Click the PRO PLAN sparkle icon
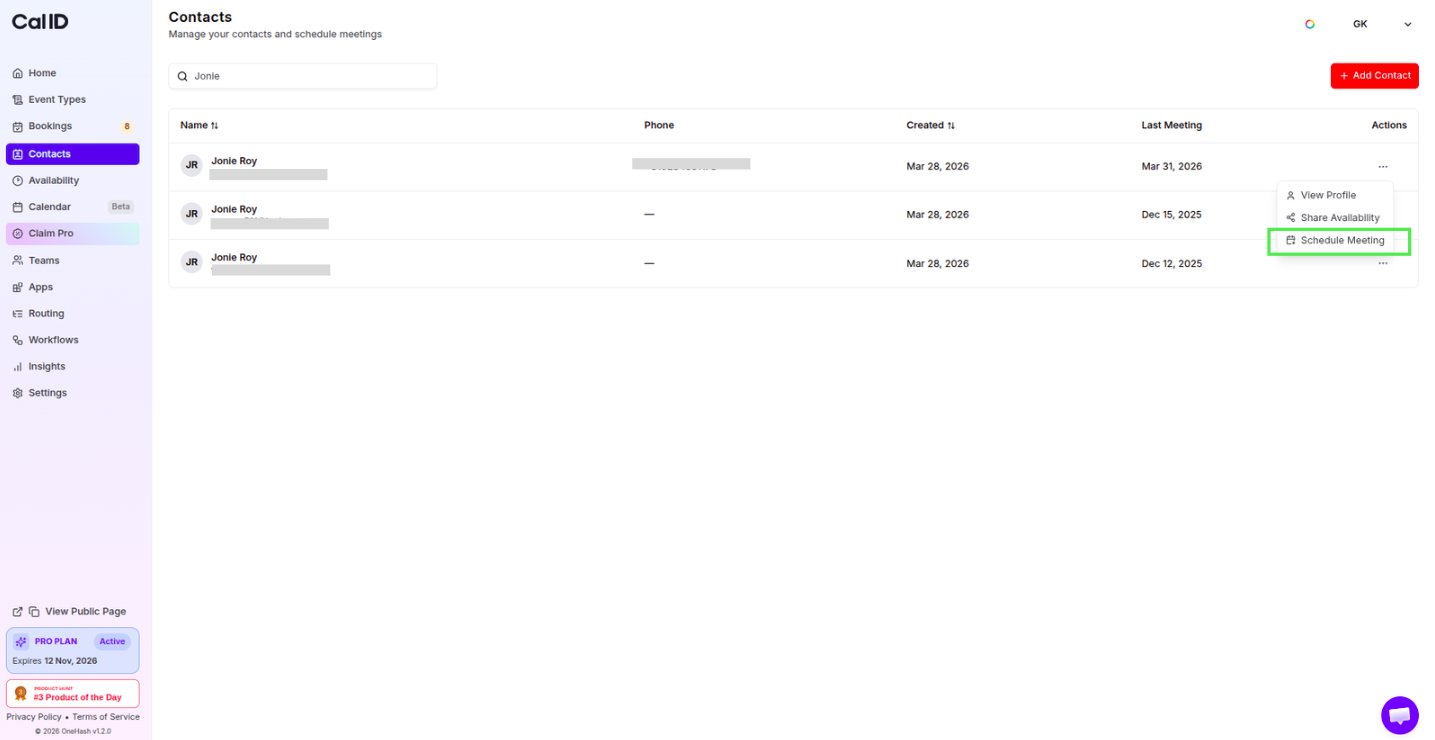 click(x=21, y=642)
